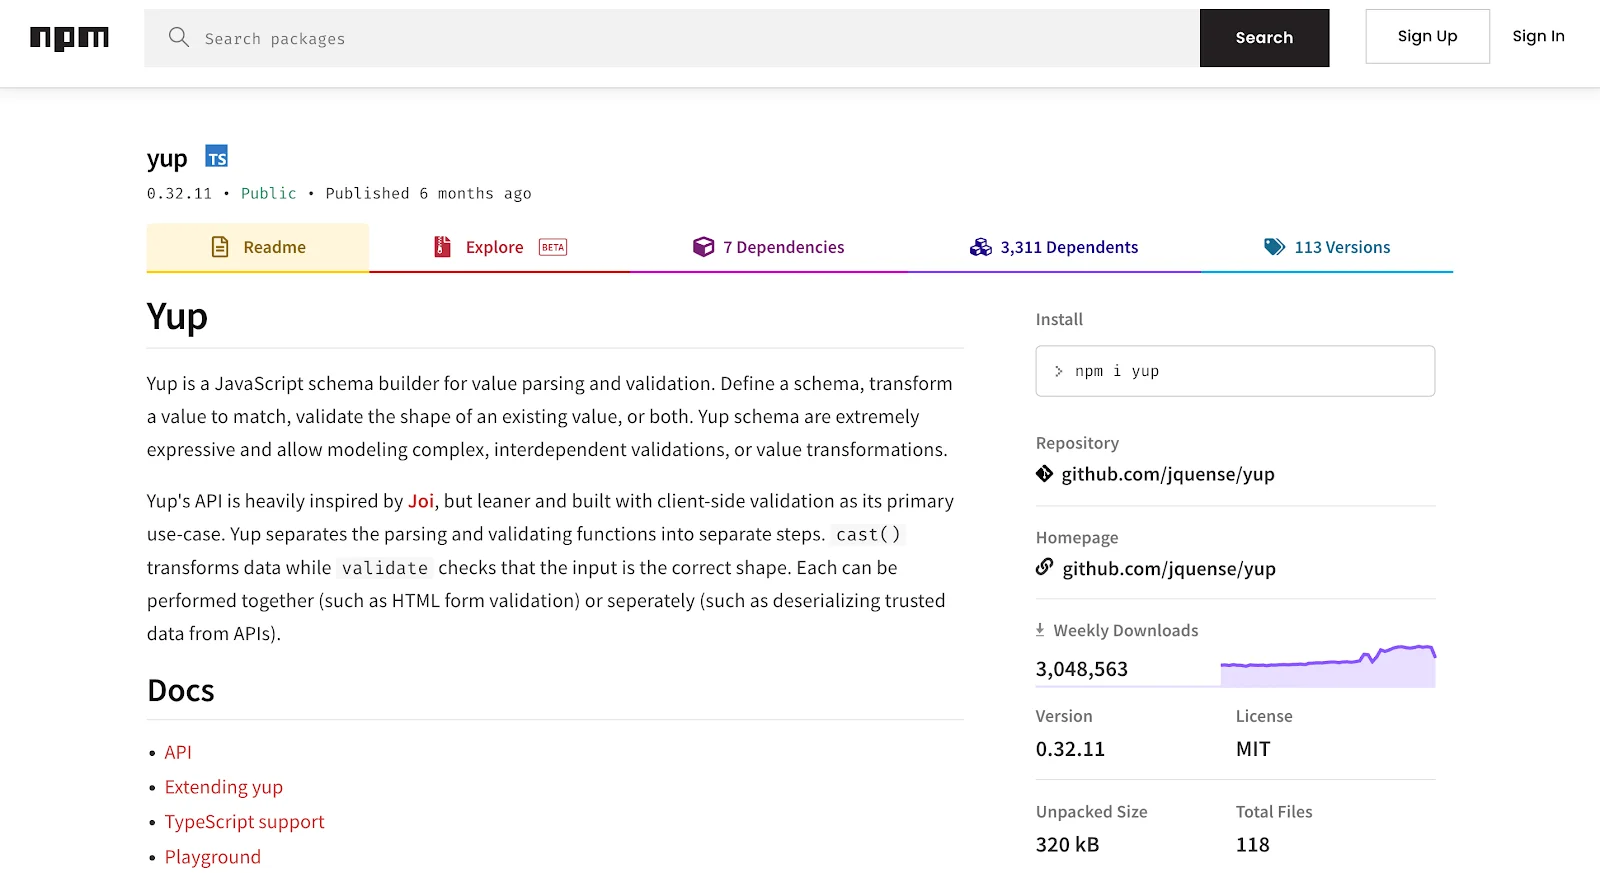Click the Homepage section label
1600x873 pixels.
tap(1077, 537)
